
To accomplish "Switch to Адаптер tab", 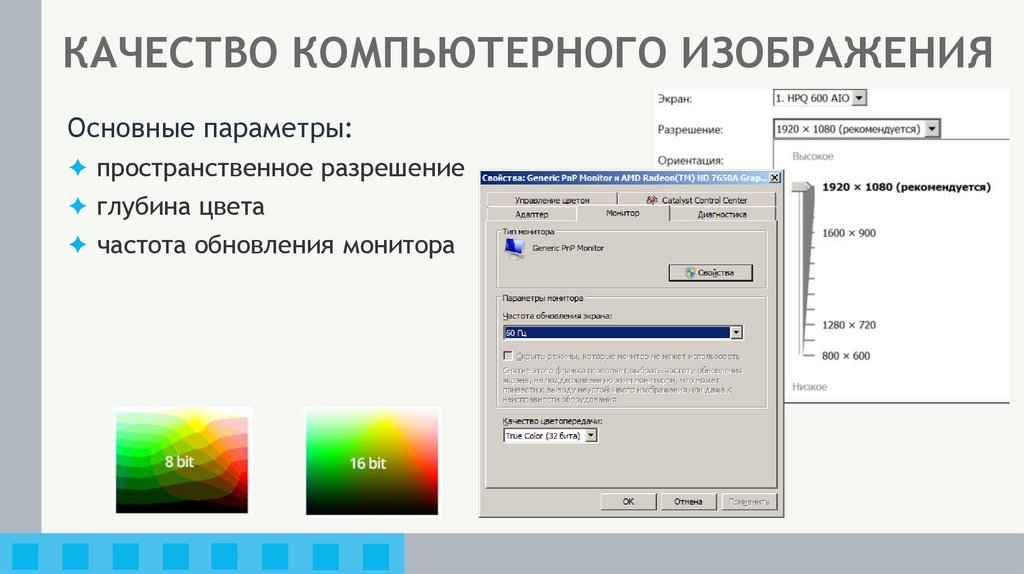I will point(532,214).
